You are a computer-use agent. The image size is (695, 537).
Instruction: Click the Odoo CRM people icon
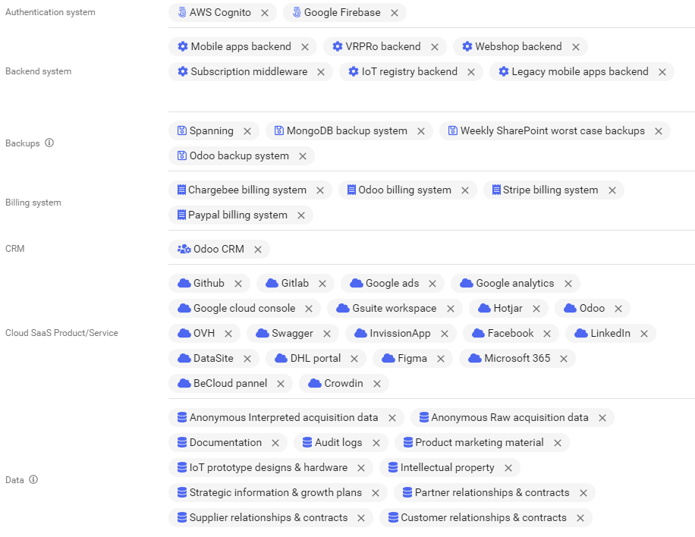(x=183, y=249)
